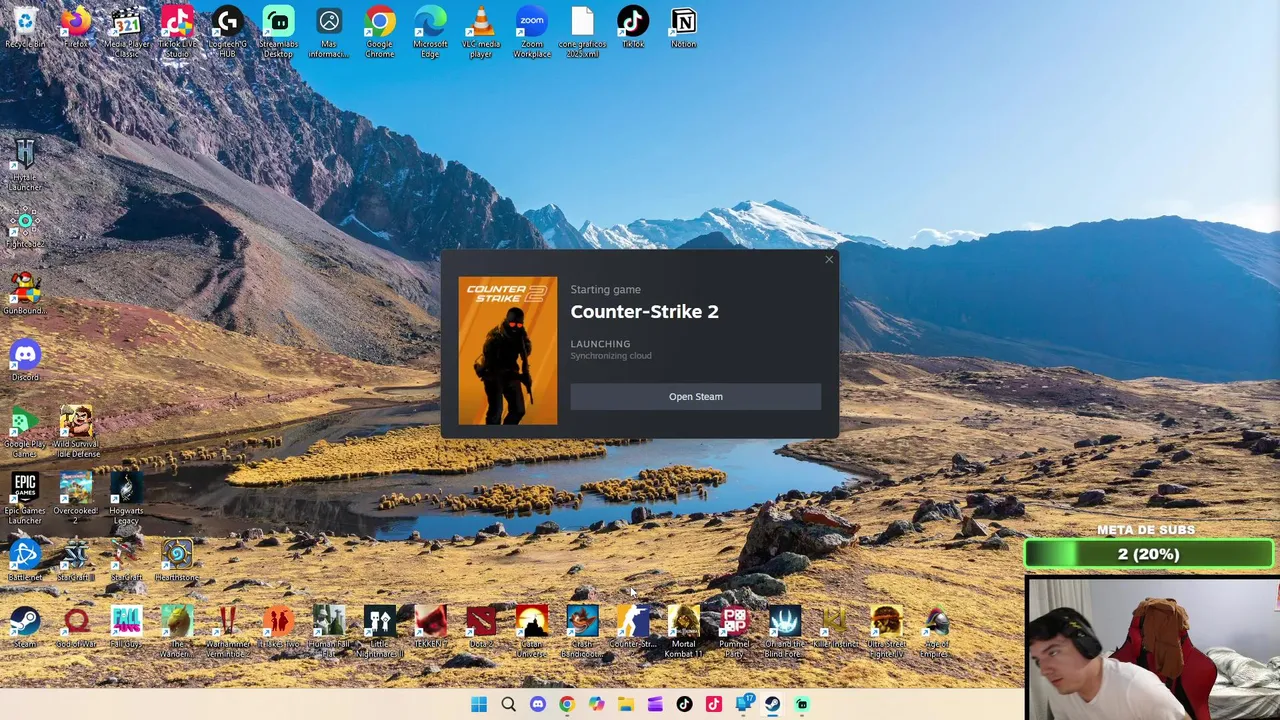Open the Hytale Launcher desktop icon
Image resolution: width=1280 pixels, height=720 pixels.
pyautogui.click(x=25, y=165)
